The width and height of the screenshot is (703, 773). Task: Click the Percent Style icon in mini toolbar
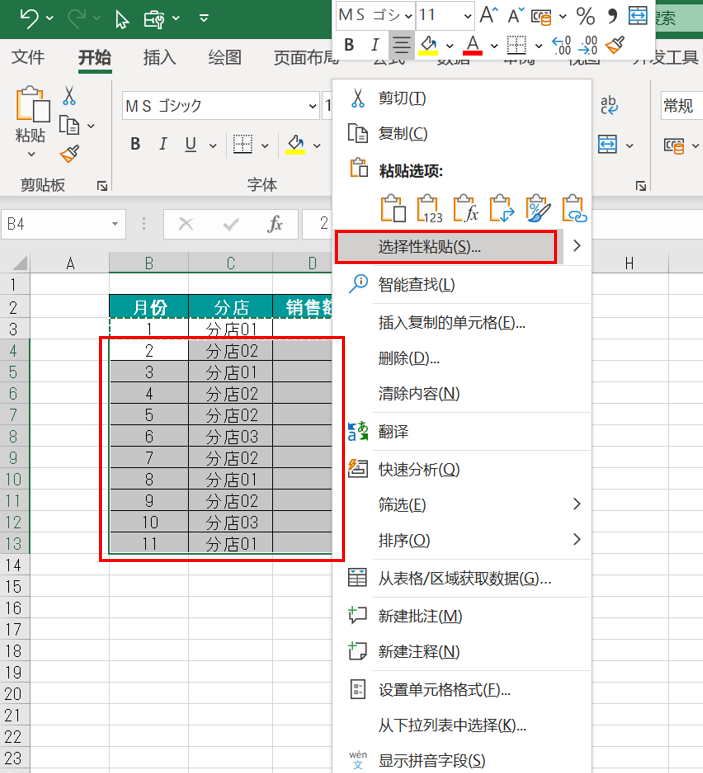585,16
